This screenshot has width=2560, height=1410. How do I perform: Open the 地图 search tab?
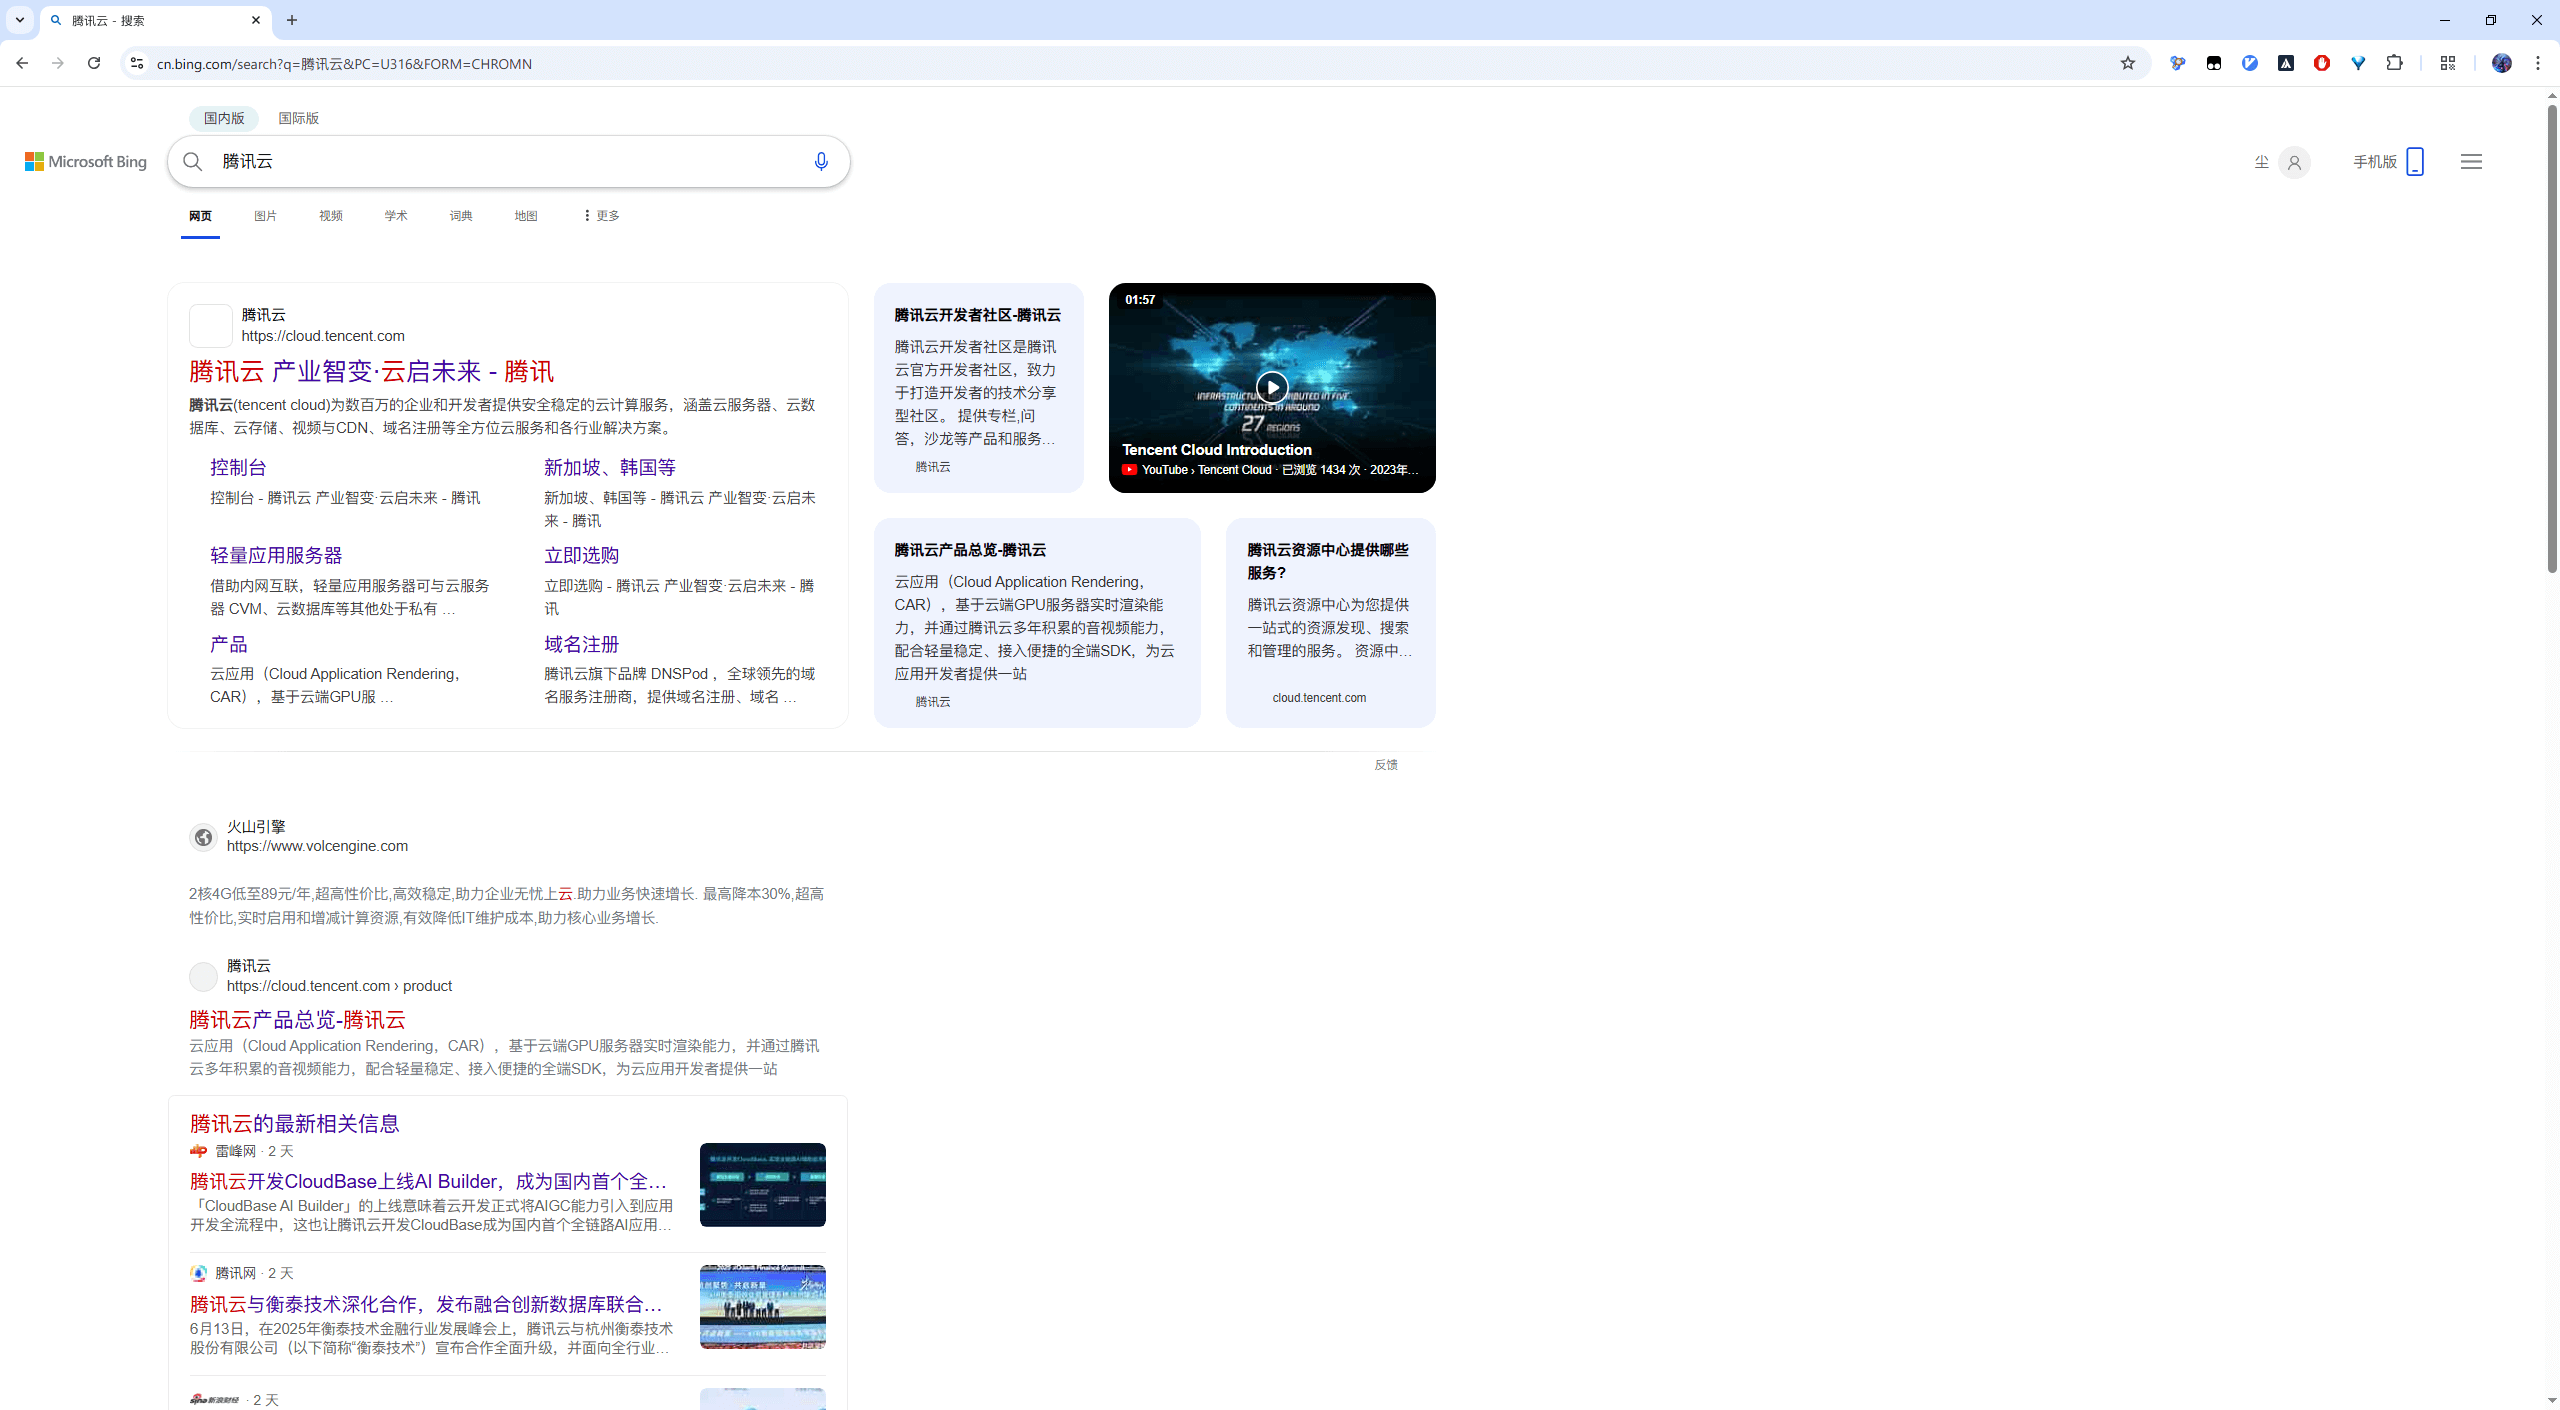[526, 216]
